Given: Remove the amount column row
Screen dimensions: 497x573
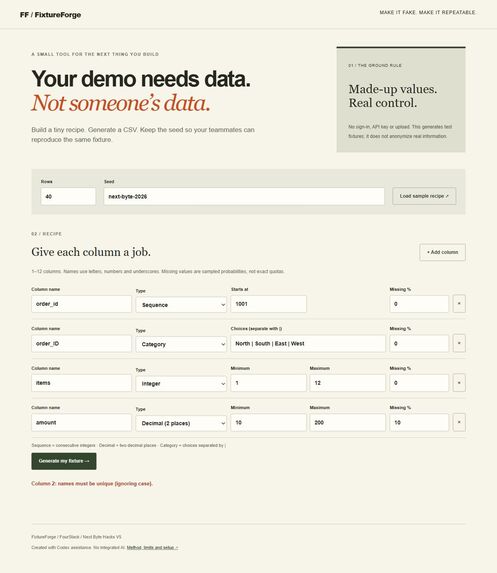Looking at the screenshot, I should [x=459, y=422].
